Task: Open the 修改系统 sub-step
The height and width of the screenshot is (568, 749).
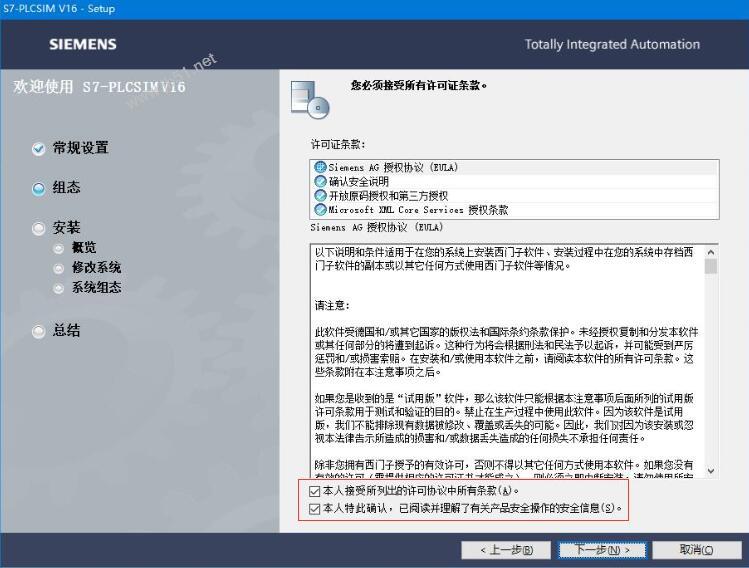Action: click(x=96, y=268)
